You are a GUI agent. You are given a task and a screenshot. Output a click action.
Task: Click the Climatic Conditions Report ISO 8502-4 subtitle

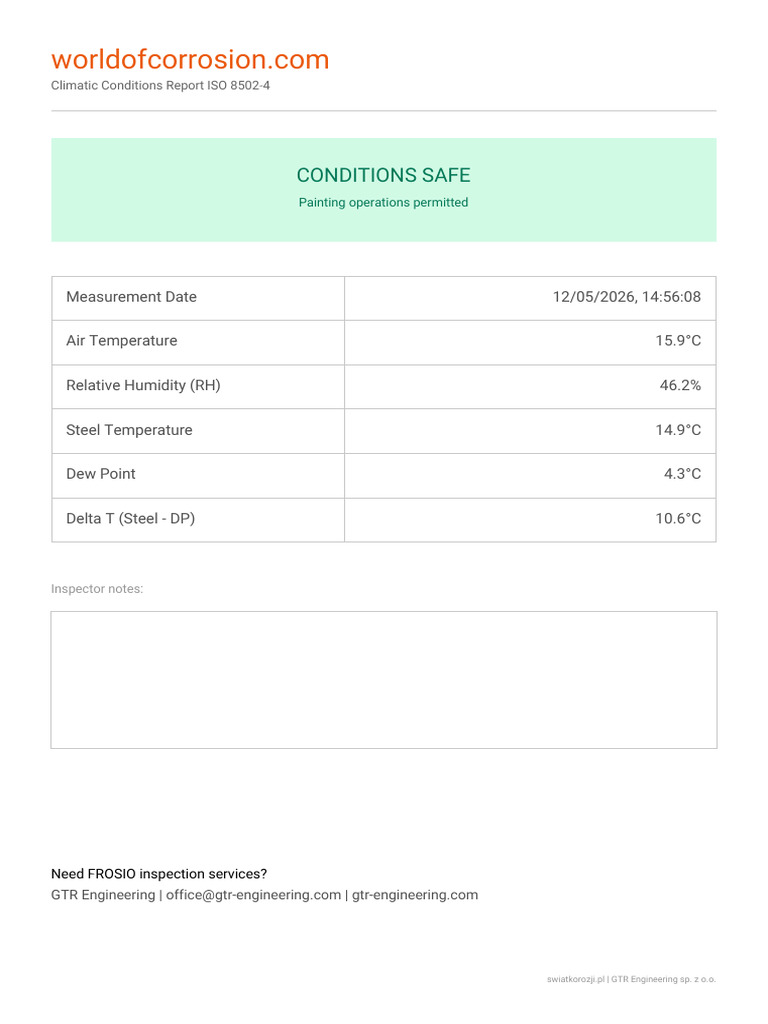tap(160, 86)
